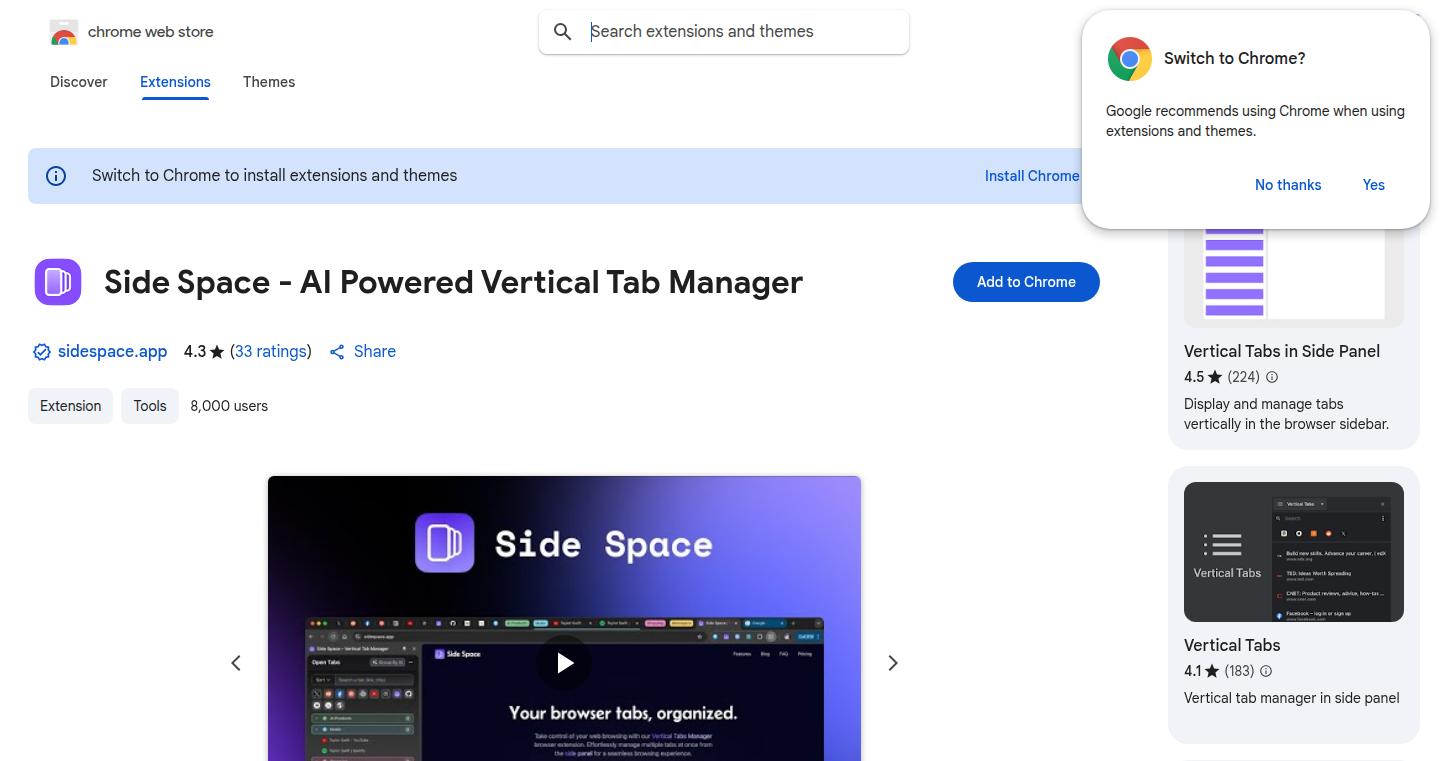Click the Install Chrome link
The image size is (1440, 761).
[1032, 176]
